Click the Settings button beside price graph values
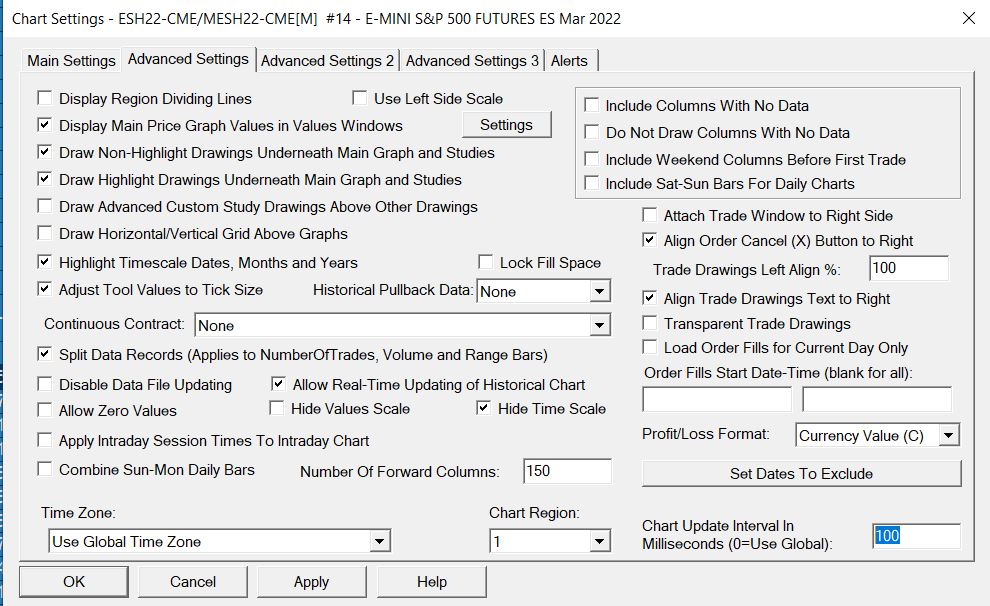The image size is (990, 606). point(506,125)
